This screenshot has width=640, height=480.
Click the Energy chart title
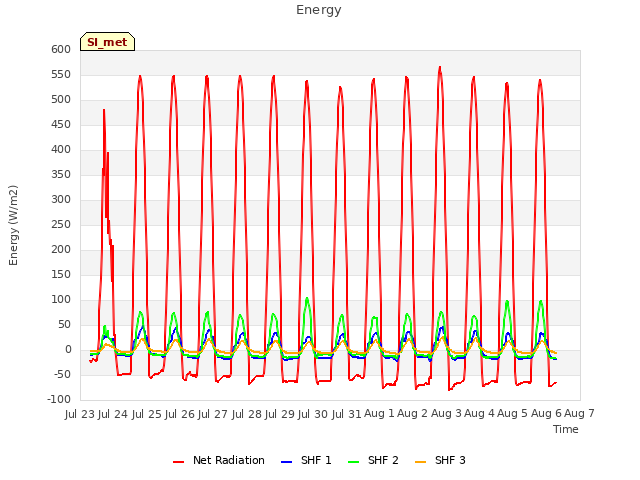[x=319, y=10]
